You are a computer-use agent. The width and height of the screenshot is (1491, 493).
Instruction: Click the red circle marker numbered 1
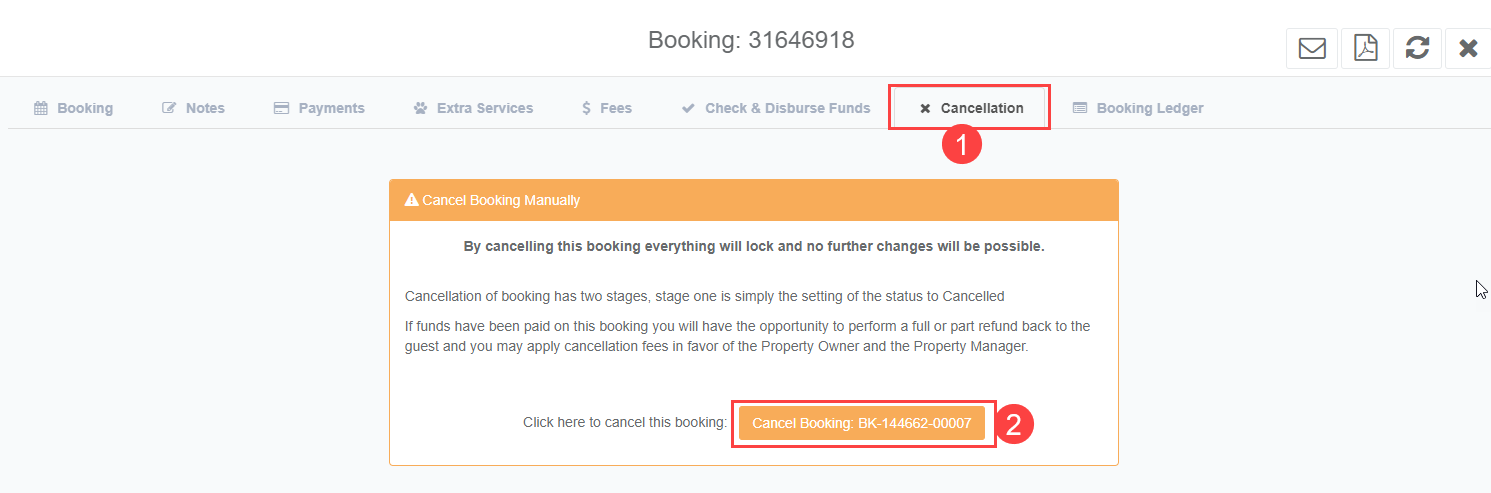click(x=962, y=145)
